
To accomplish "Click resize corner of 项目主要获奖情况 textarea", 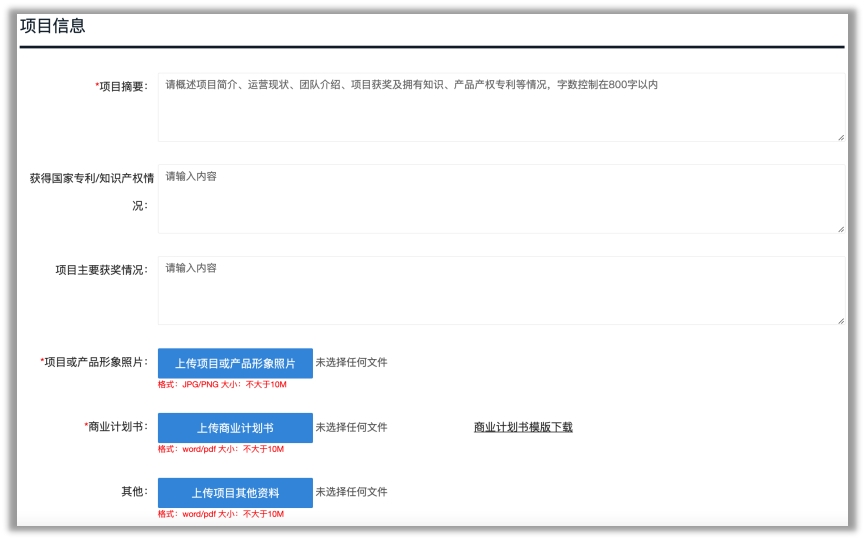I will click(x=841, y=320).
